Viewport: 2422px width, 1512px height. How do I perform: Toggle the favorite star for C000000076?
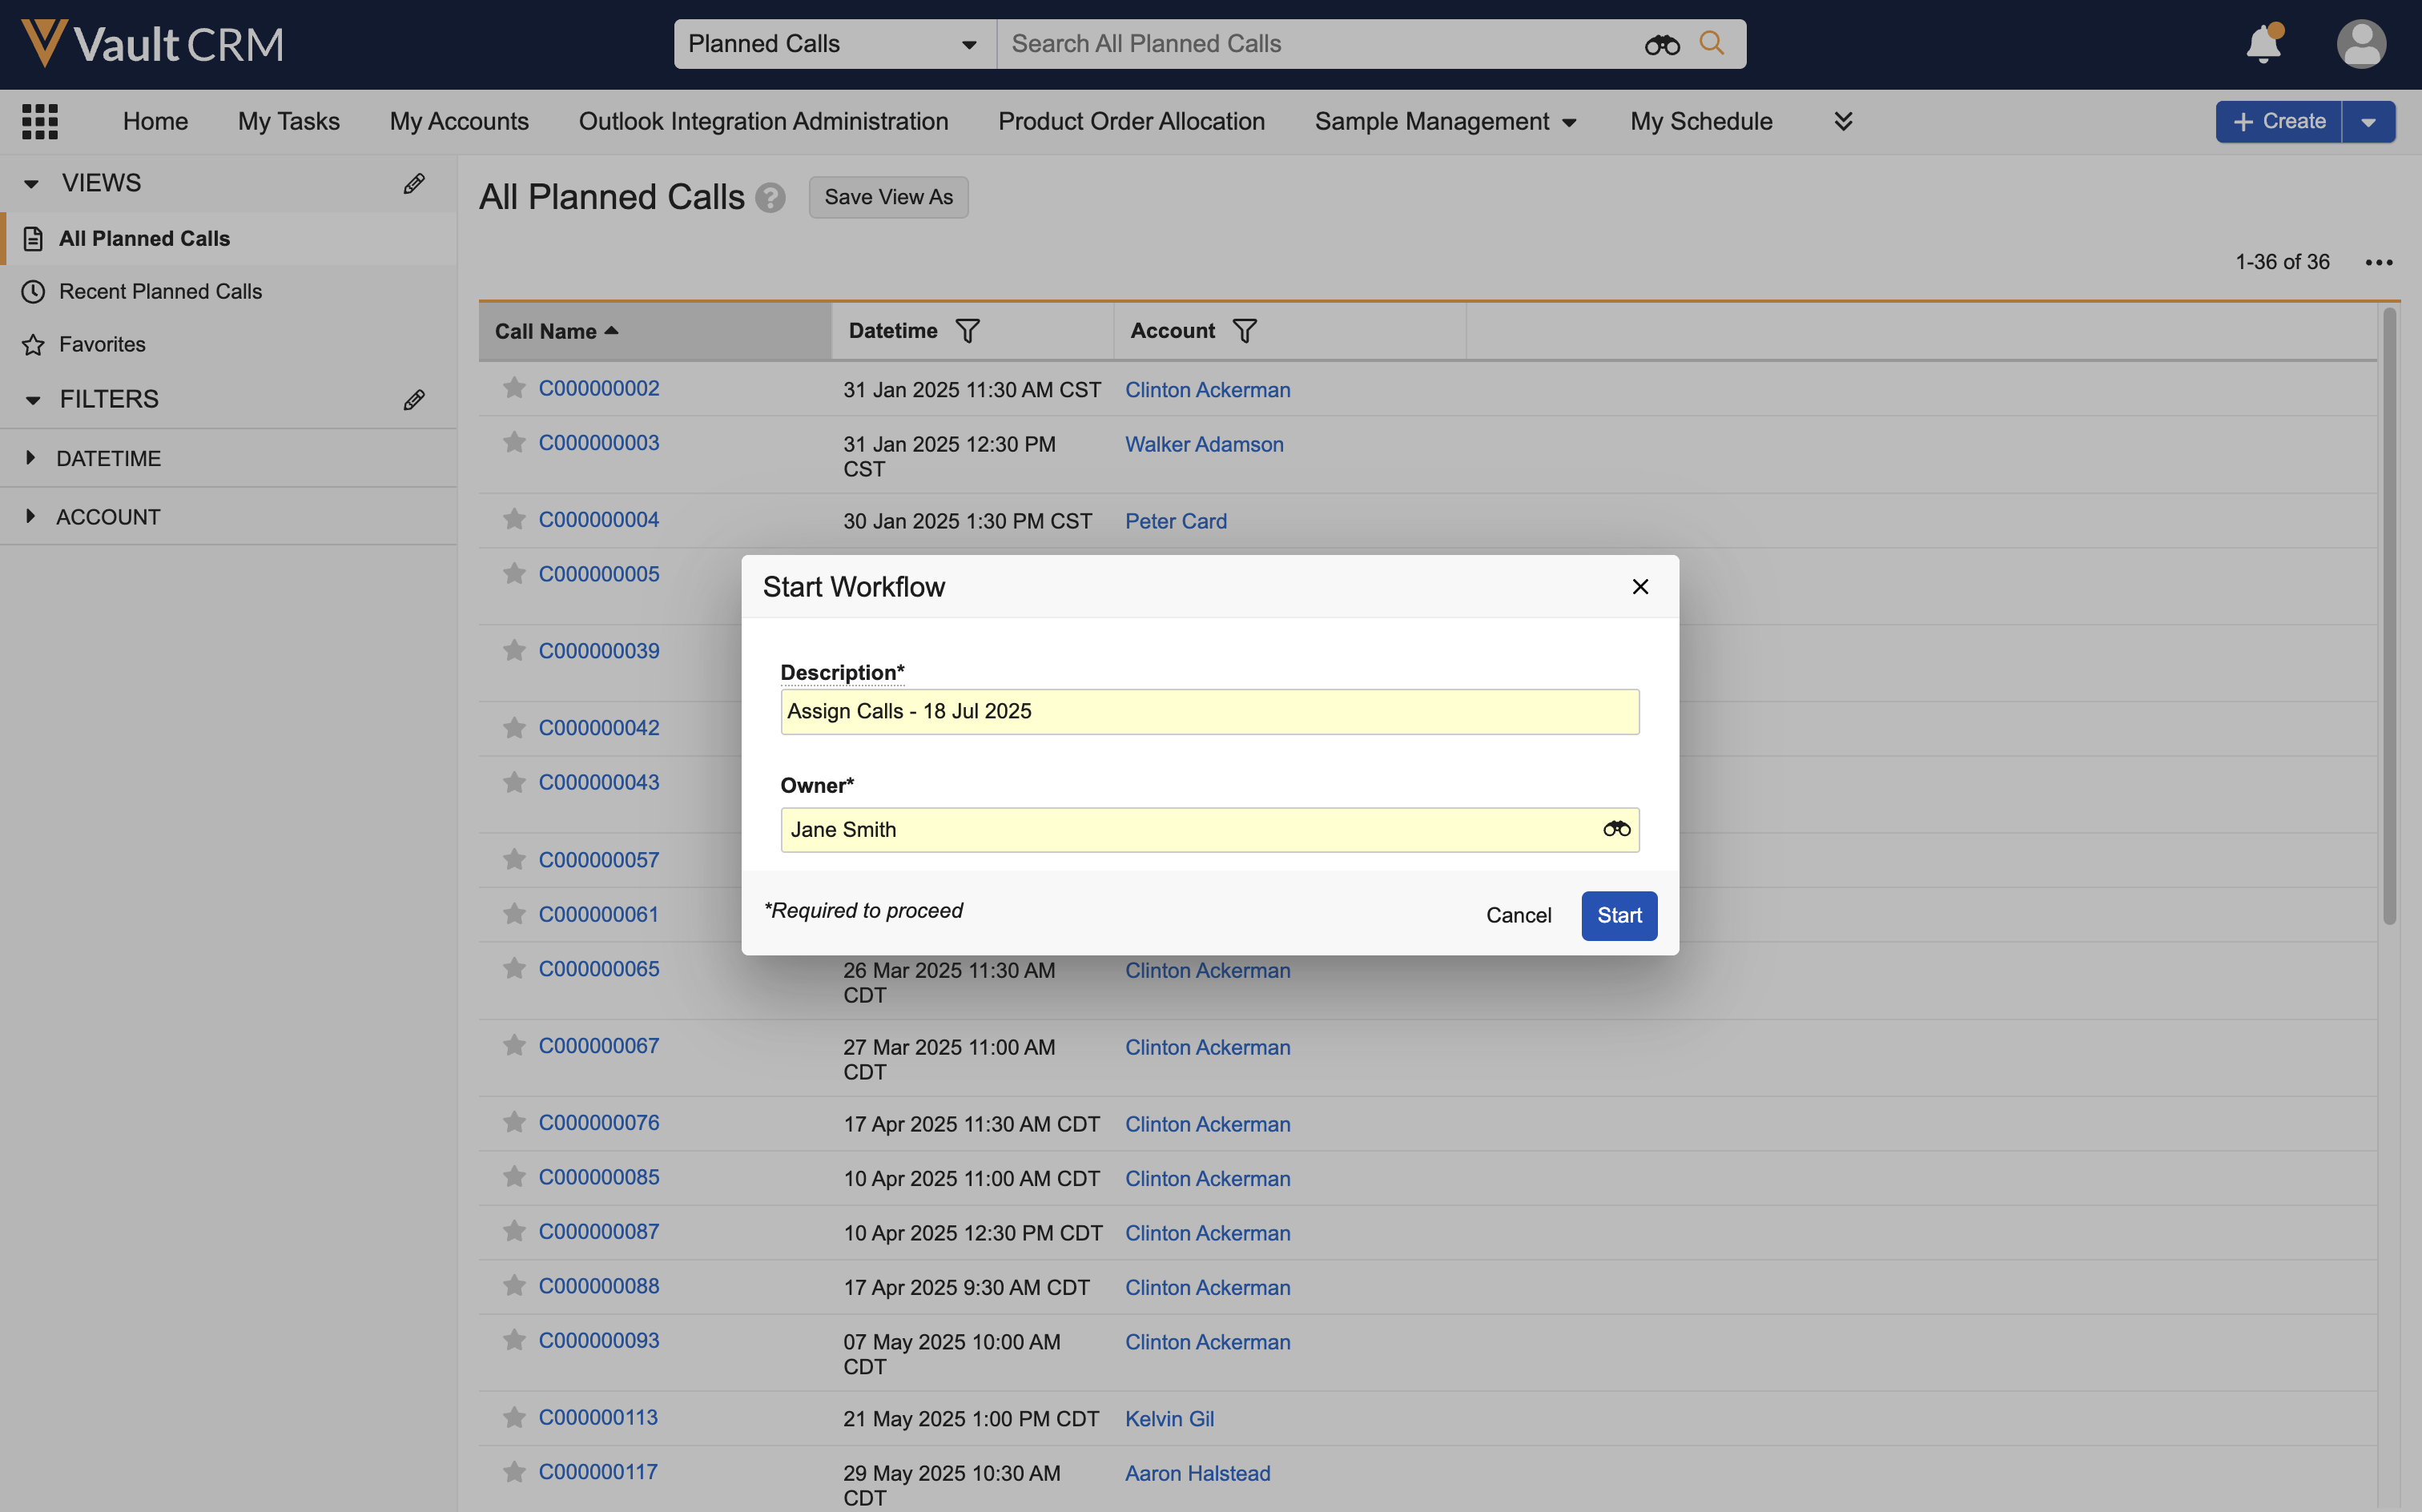514,1122
